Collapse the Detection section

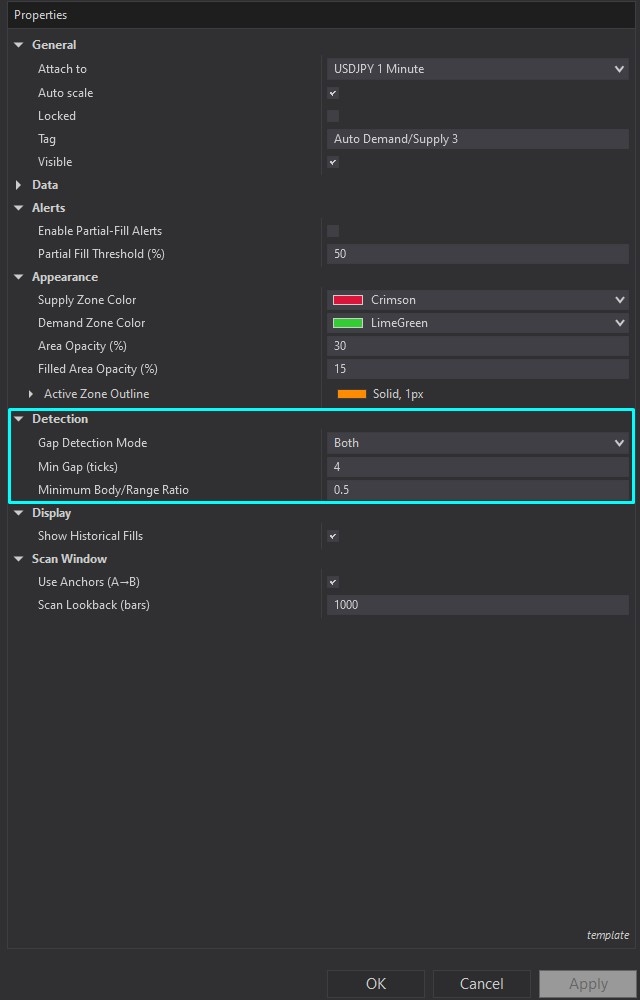[x=17, y=418]
